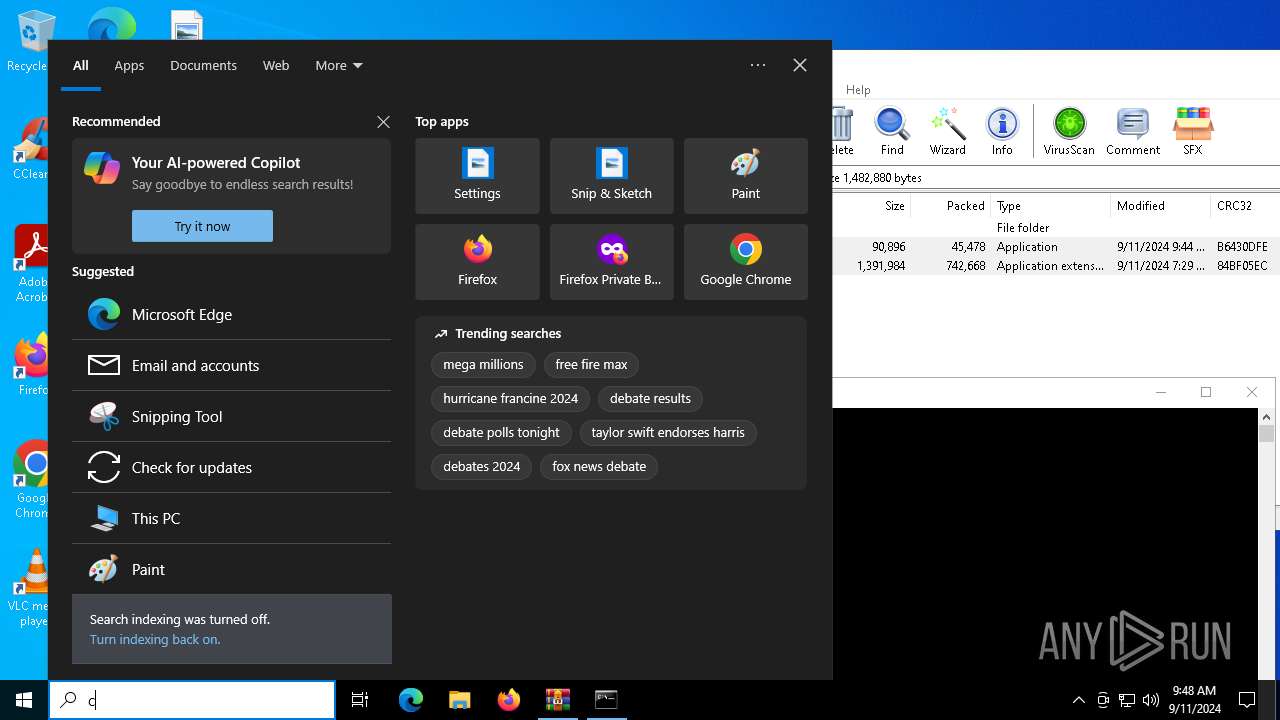Open Microsoft Edge suggestion
The image size is (1280, 720).
coord(231,314)
